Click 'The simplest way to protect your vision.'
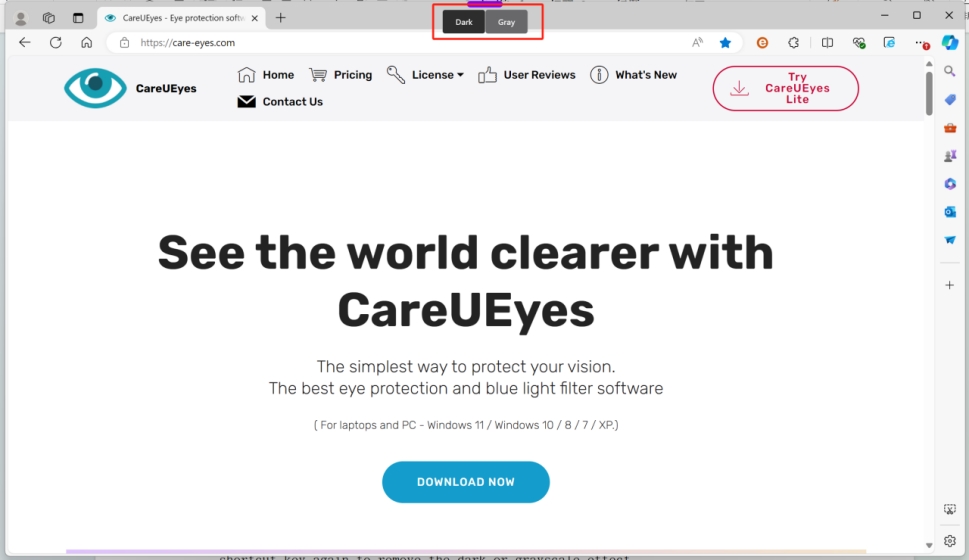 click(x=466, y=367)
